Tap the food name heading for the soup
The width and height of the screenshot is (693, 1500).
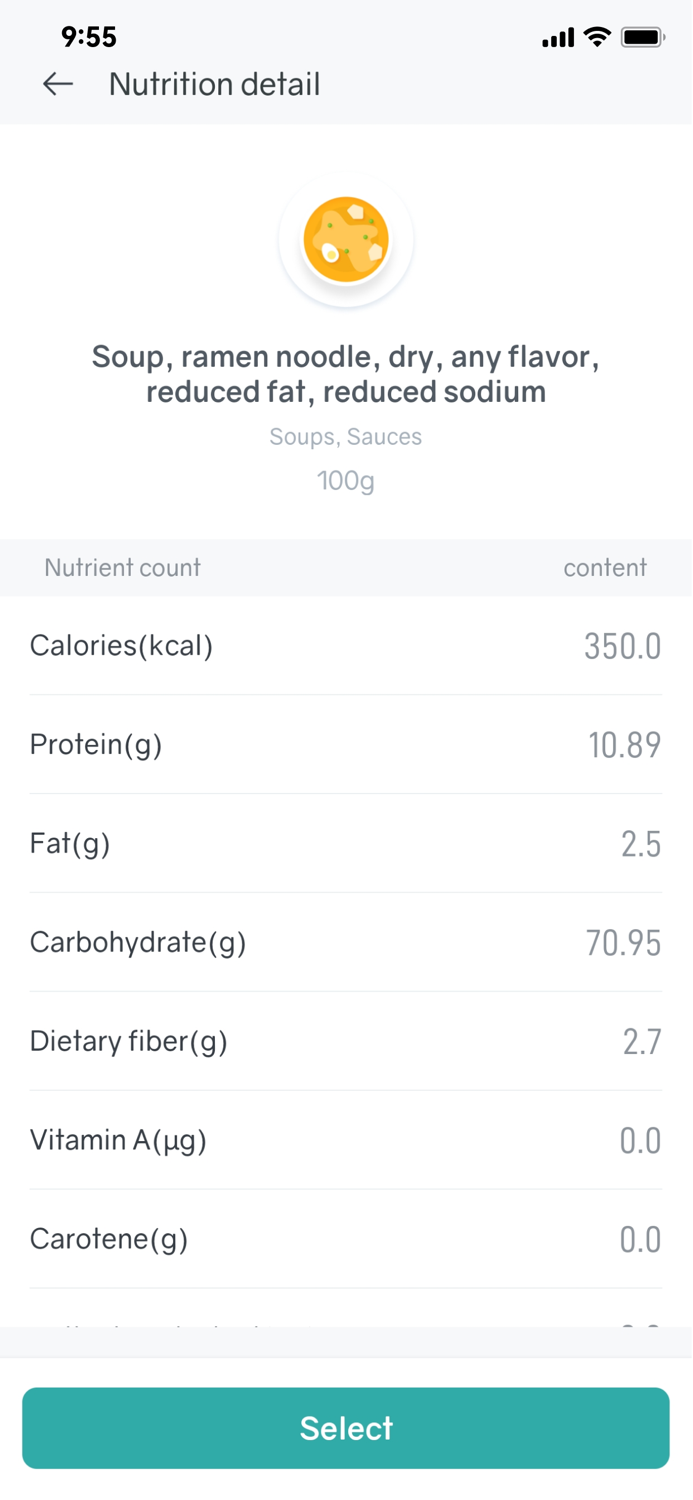pyautogui.click(x=346, y=374)
